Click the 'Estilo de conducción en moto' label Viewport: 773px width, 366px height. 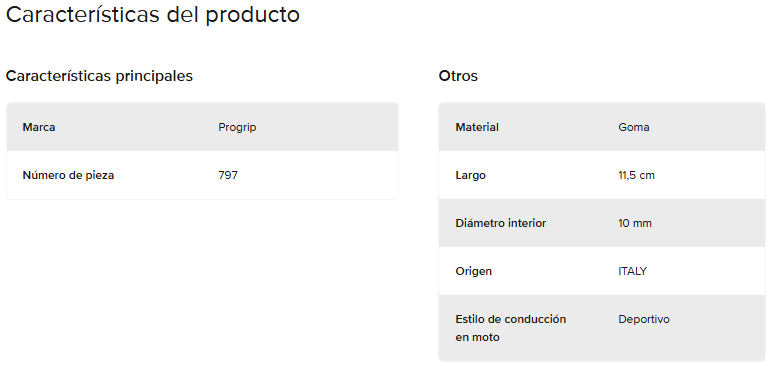511,328
